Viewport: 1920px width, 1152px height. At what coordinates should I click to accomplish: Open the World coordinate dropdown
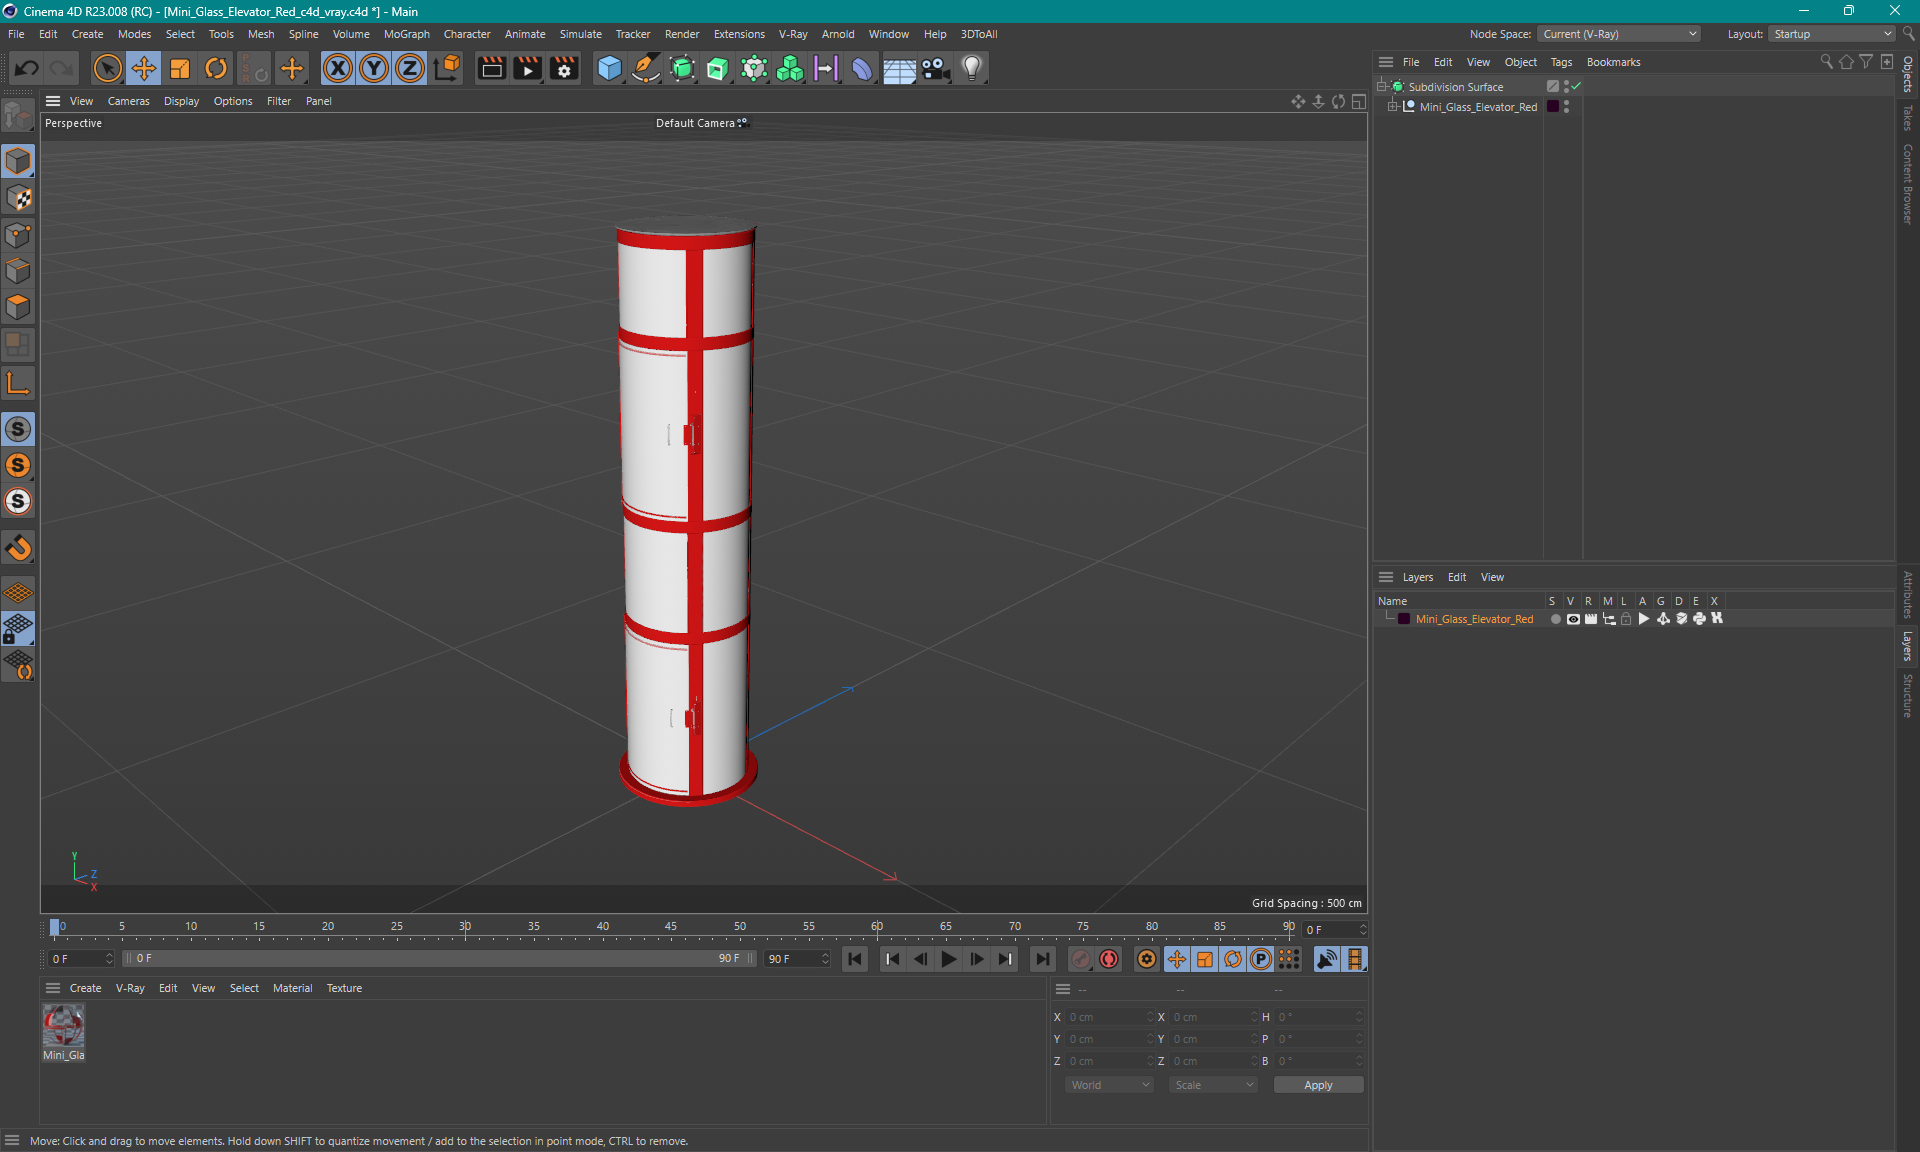coord(1109,1085)
